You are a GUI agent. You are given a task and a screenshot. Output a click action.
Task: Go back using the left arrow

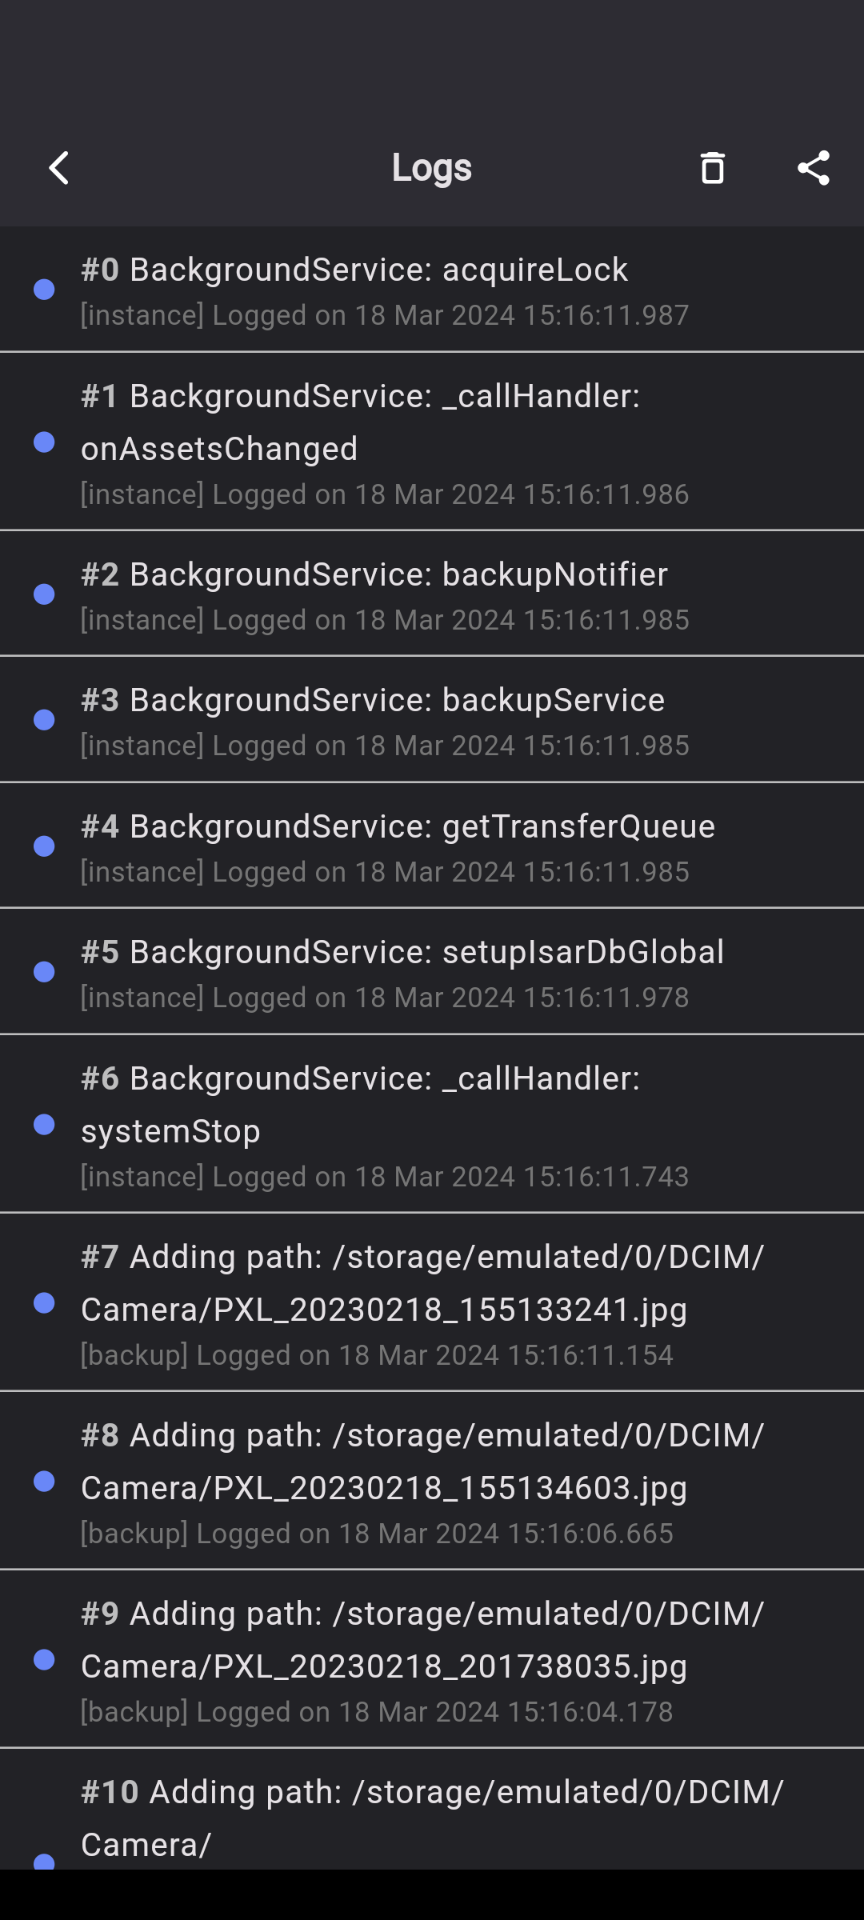[59, 168]
